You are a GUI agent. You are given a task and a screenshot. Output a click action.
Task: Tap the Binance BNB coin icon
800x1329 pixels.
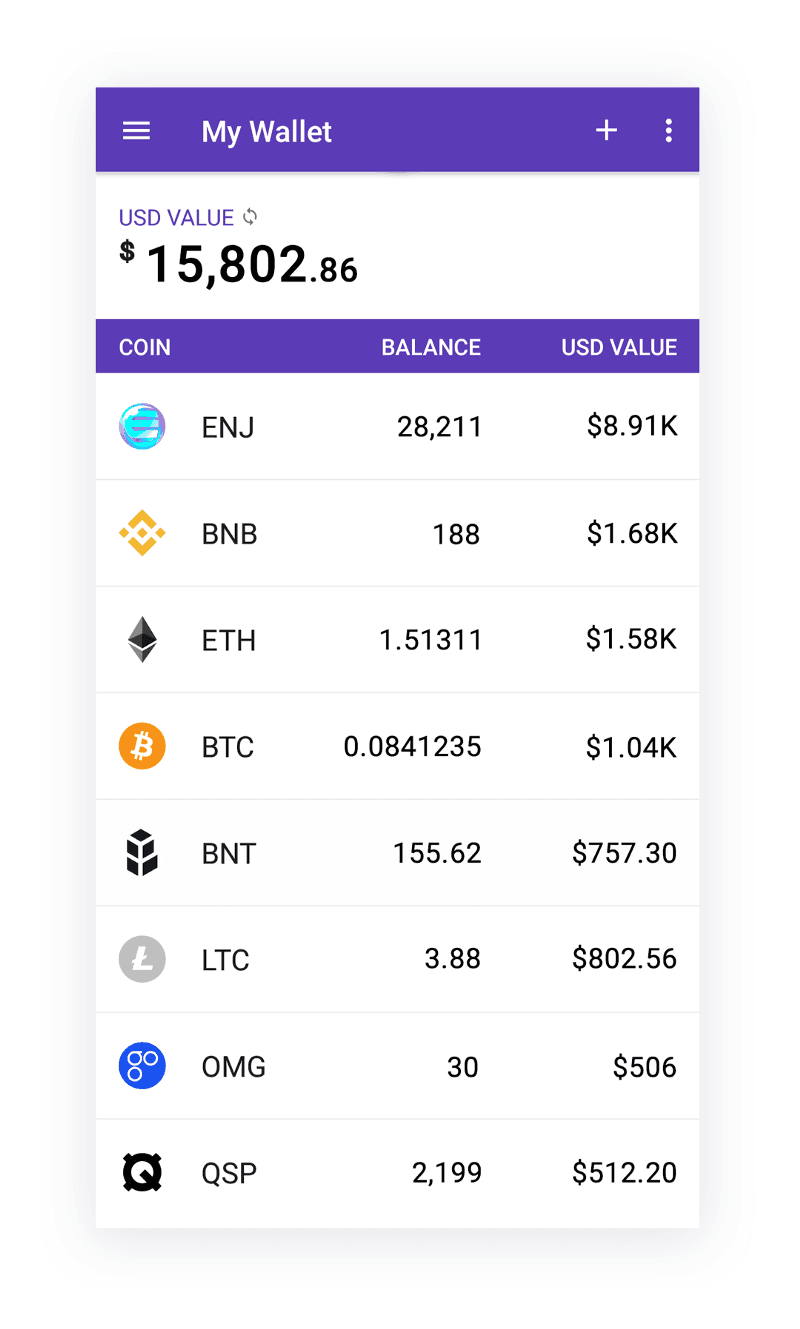click(x=142, y=533)
